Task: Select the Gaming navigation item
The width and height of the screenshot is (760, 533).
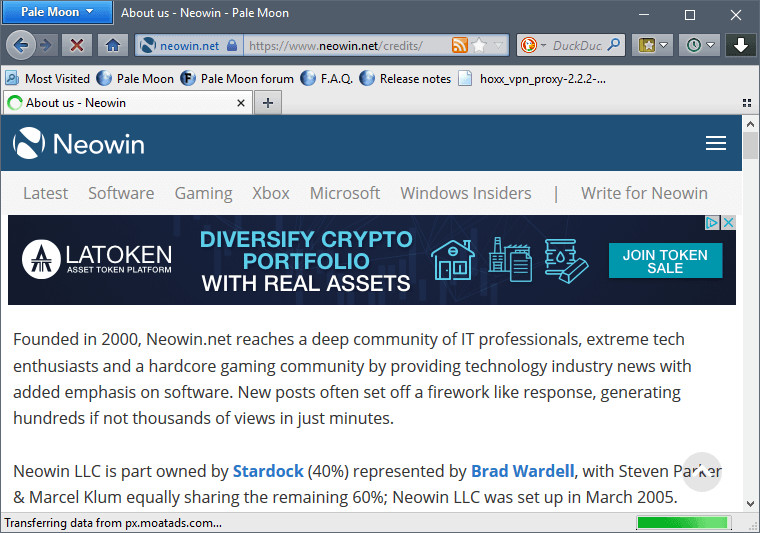Action: (x=203, y=193)
